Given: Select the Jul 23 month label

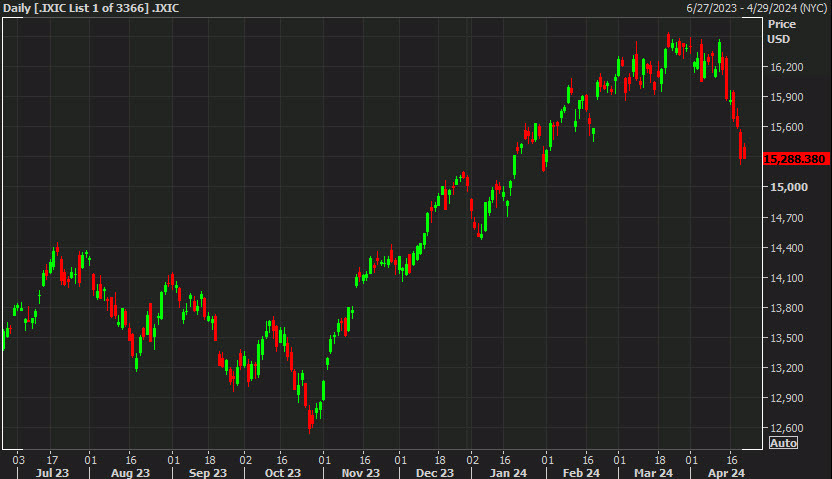Looking at the screenshot, I should (x=52, y=473).
